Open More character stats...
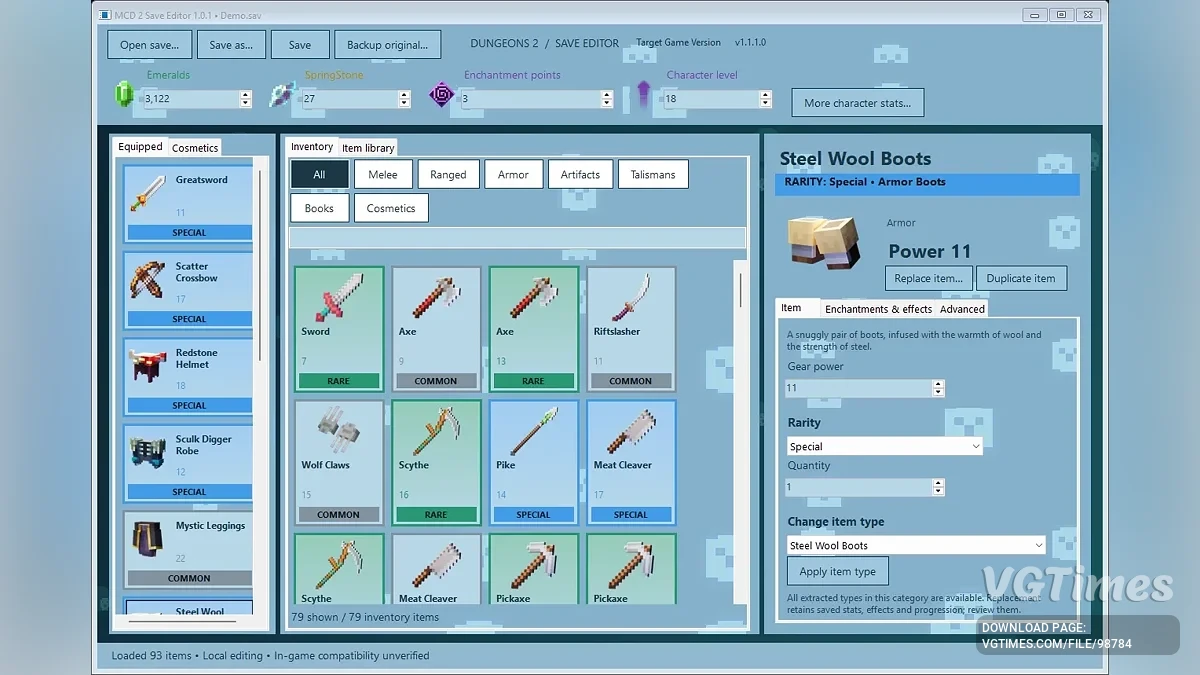Screen dimensions: 1200x675 tap(858, 103)
